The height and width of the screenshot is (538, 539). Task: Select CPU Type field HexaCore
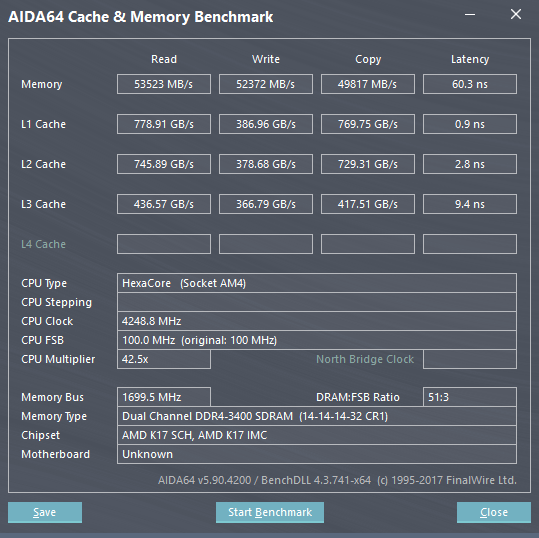[317, 283]
